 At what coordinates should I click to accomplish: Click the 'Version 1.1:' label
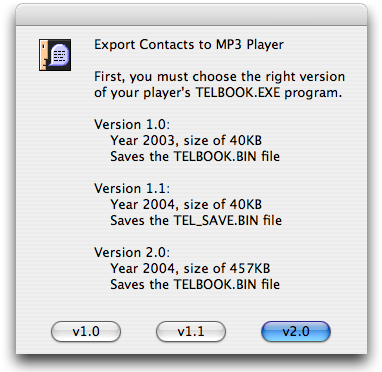click(x=132, y=188)
